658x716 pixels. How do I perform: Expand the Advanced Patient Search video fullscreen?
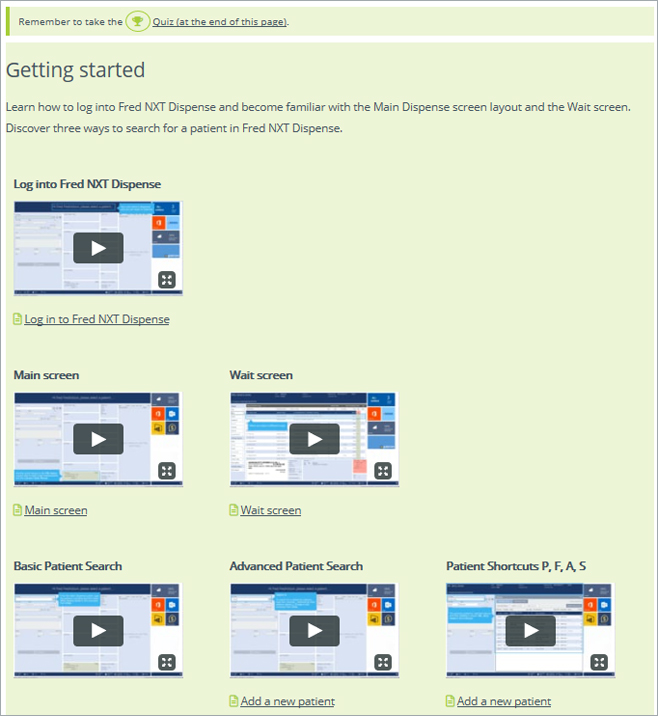(x=383, y=662)
